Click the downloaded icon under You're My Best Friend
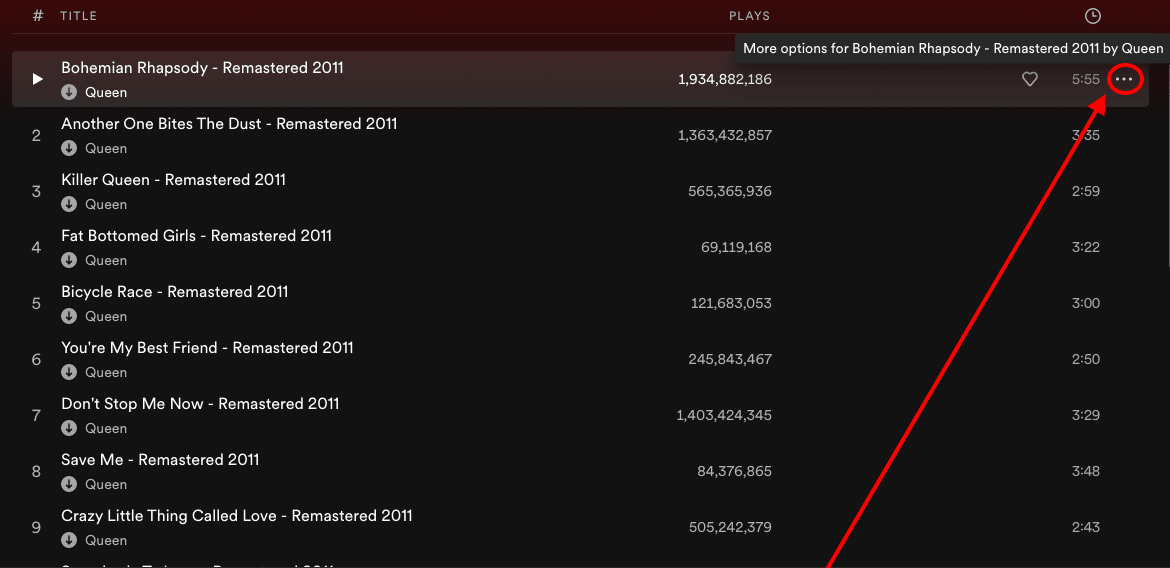The height and width of the screenshot is (568, 1170). click(x=69, y=372)
